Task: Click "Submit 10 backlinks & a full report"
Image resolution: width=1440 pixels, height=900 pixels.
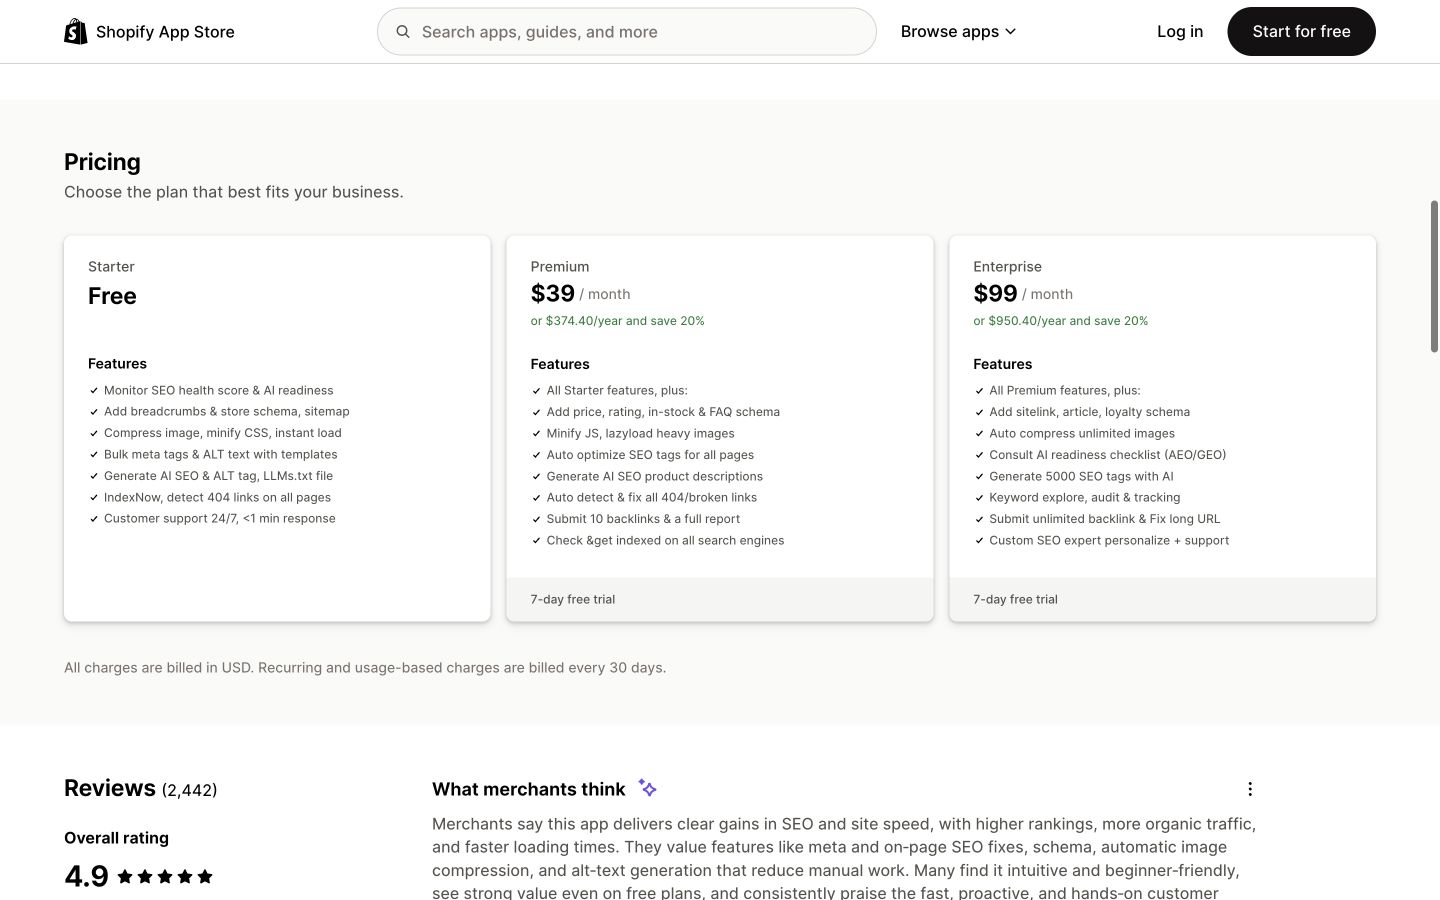Action: click(x=643, y=519)
